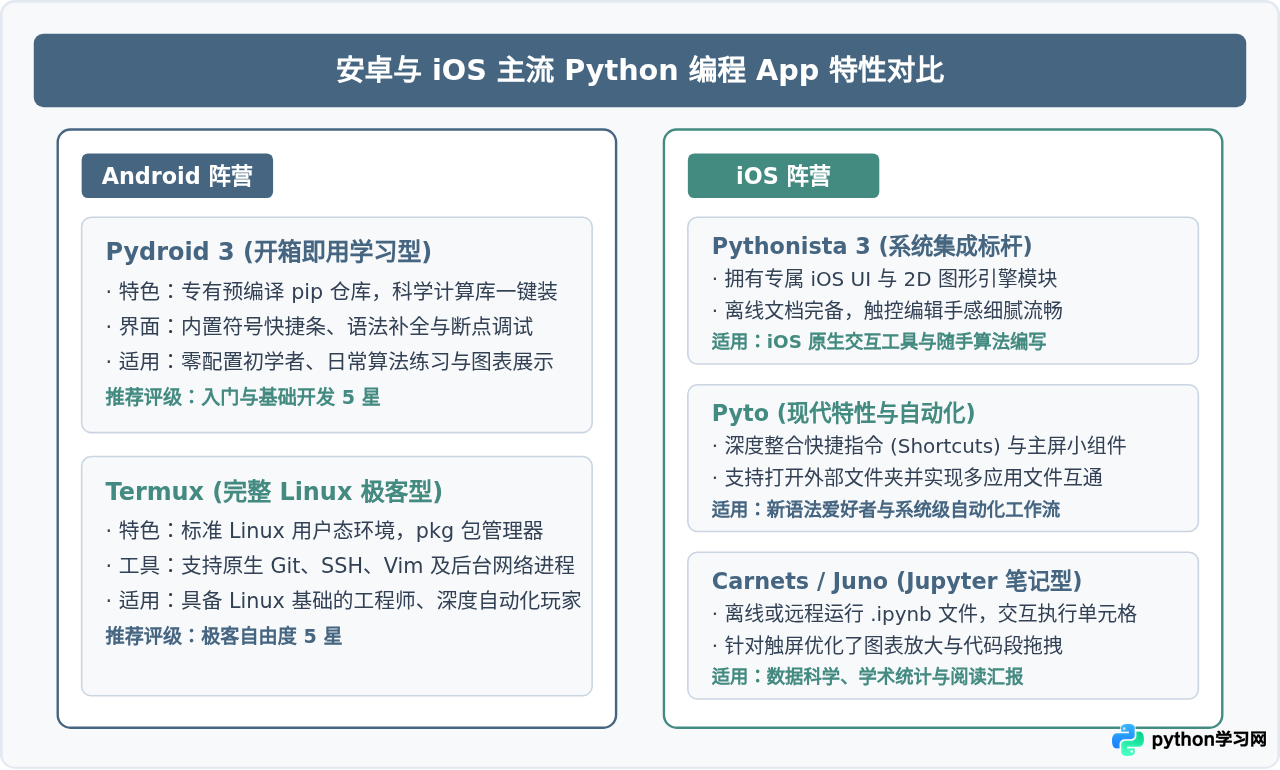Click the line "针对触屏优化了图表放大与代码段拖拽"
Viewport: 1280px width, 770px height.
(887, 646)
